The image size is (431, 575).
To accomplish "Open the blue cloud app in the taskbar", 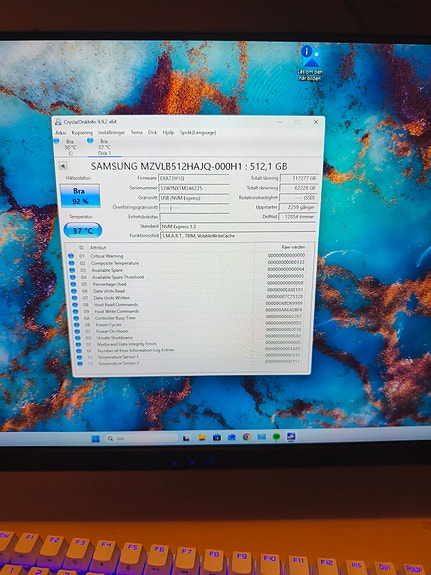I will pos(231,437).
